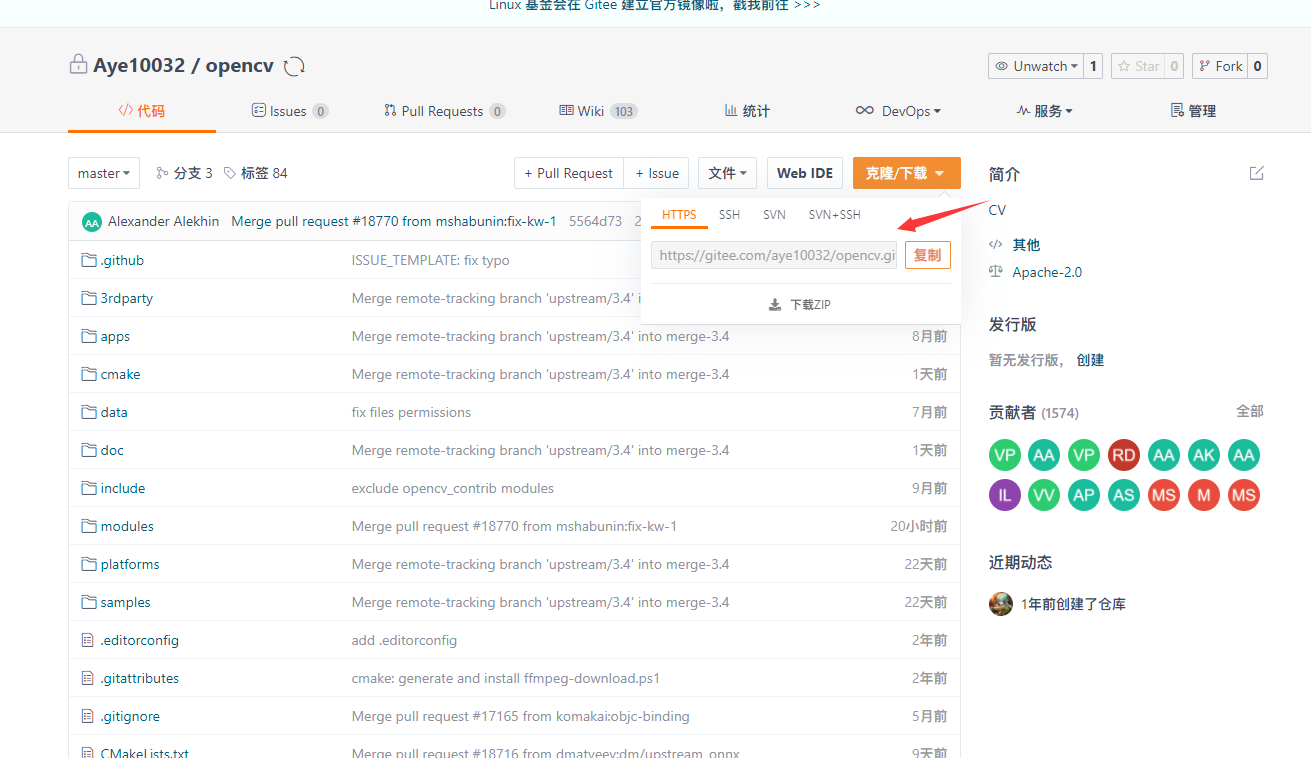Click the 3rdparty folder icon
Viewport: 1311px width, 758px height.
tap(89, 298)
